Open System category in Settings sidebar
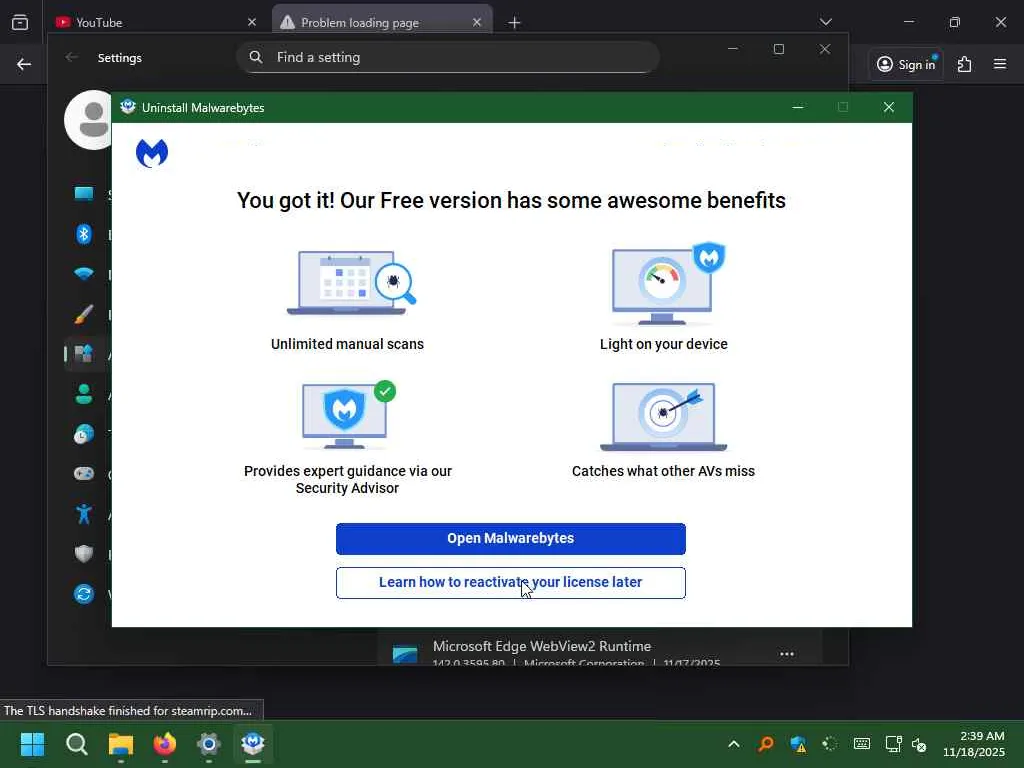1024x768 pixels. (x=84, y=193)
